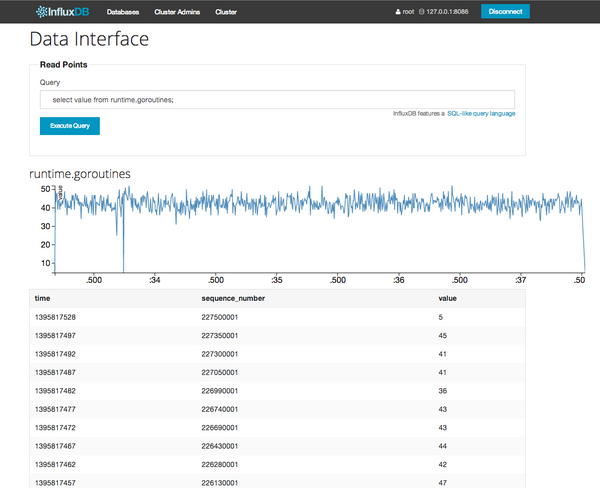Open the Cluster menu item

pos(226,12)
